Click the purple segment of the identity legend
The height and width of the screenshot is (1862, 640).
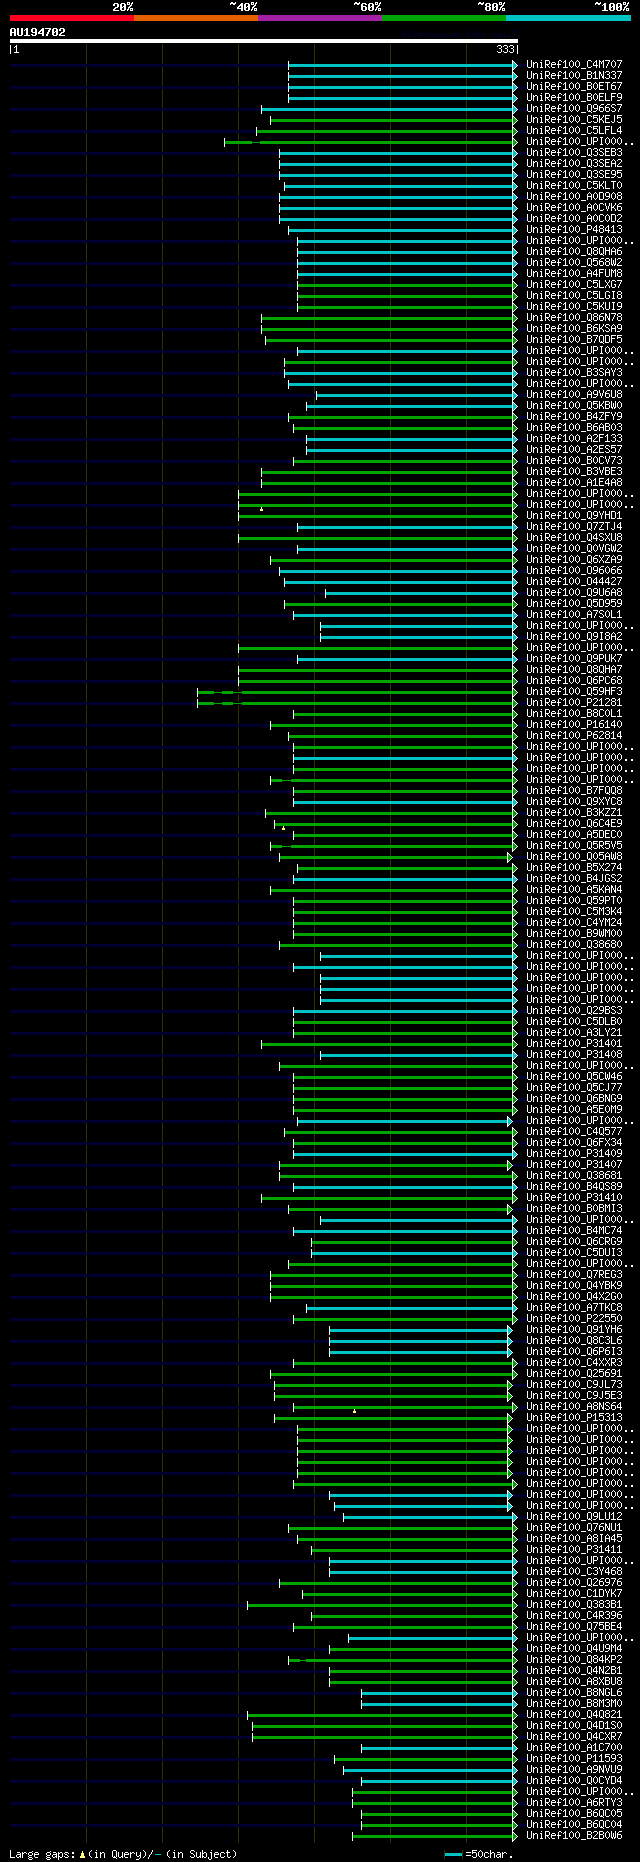click(320, 18)
